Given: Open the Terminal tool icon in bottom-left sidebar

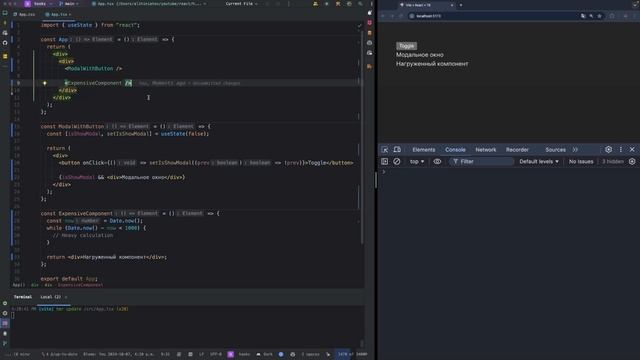Looking at the screenshot, I should (5, 323).
